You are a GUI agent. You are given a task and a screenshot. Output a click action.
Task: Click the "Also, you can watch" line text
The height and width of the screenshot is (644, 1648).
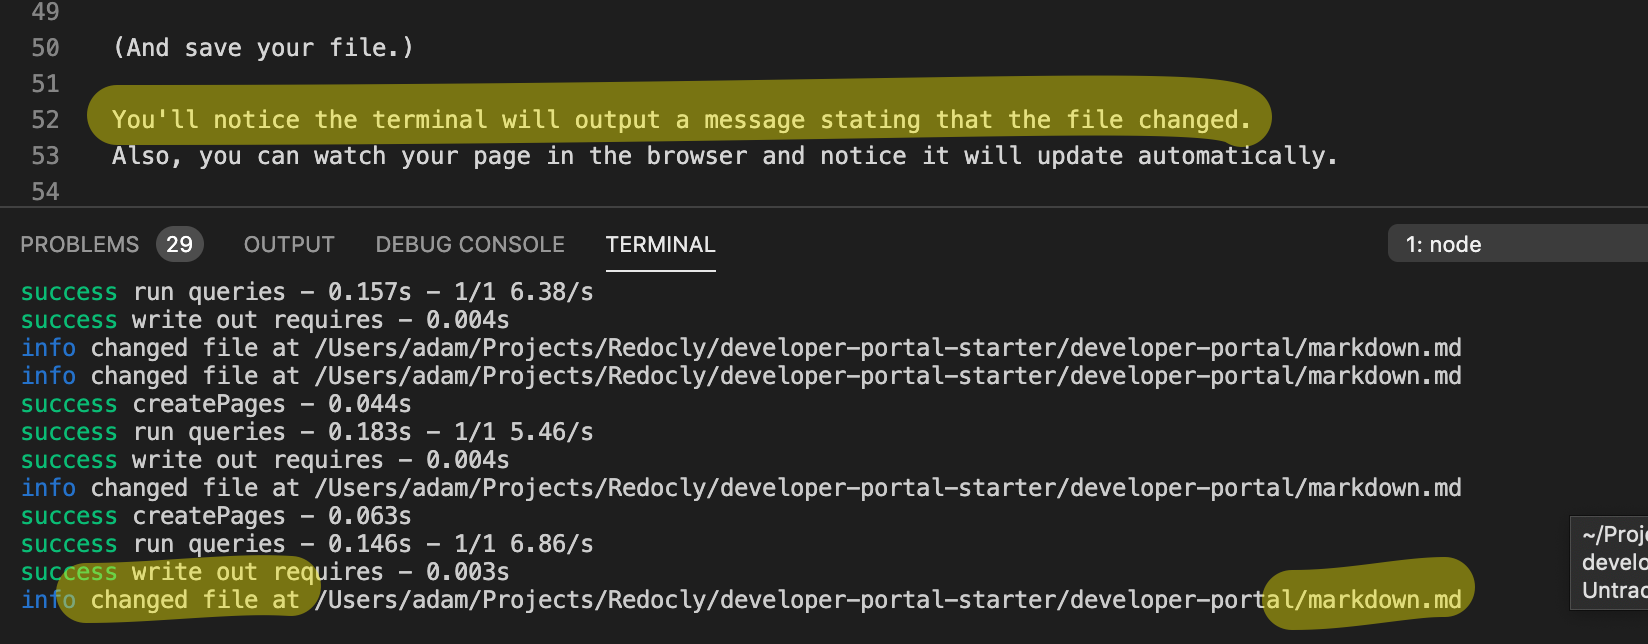[723, 156]
